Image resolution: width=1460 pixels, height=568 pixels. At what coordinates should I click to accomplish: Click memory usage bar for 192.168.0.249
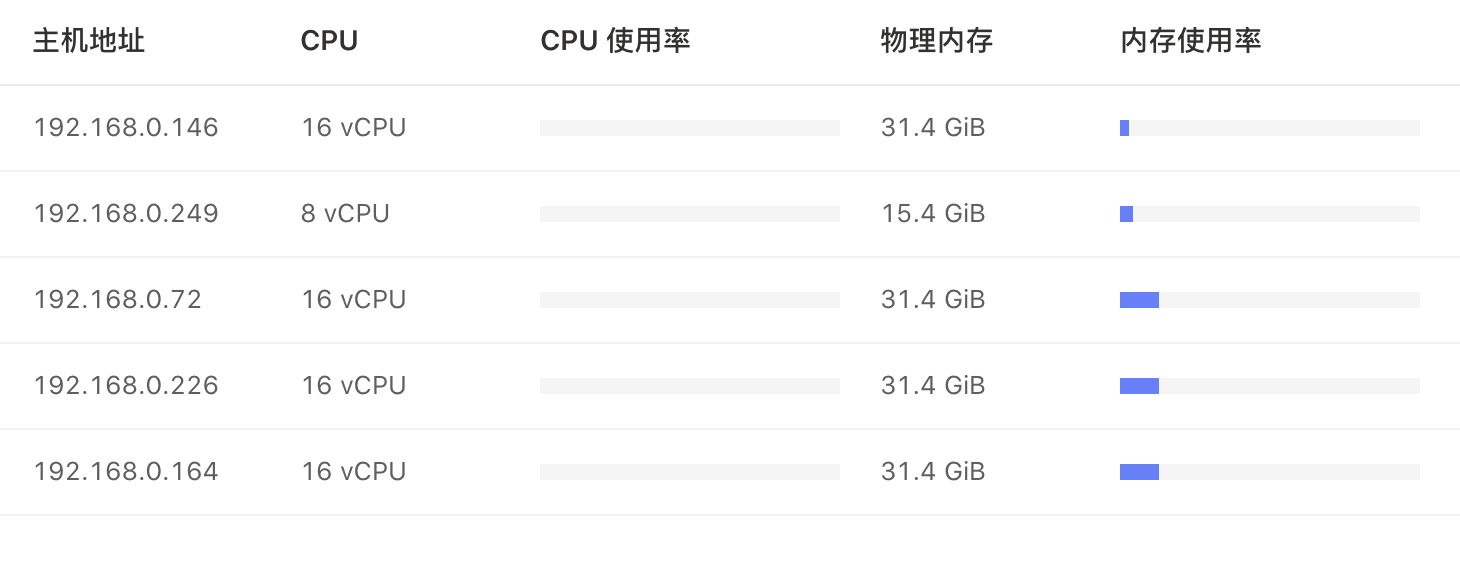(x=1269, y=214)
